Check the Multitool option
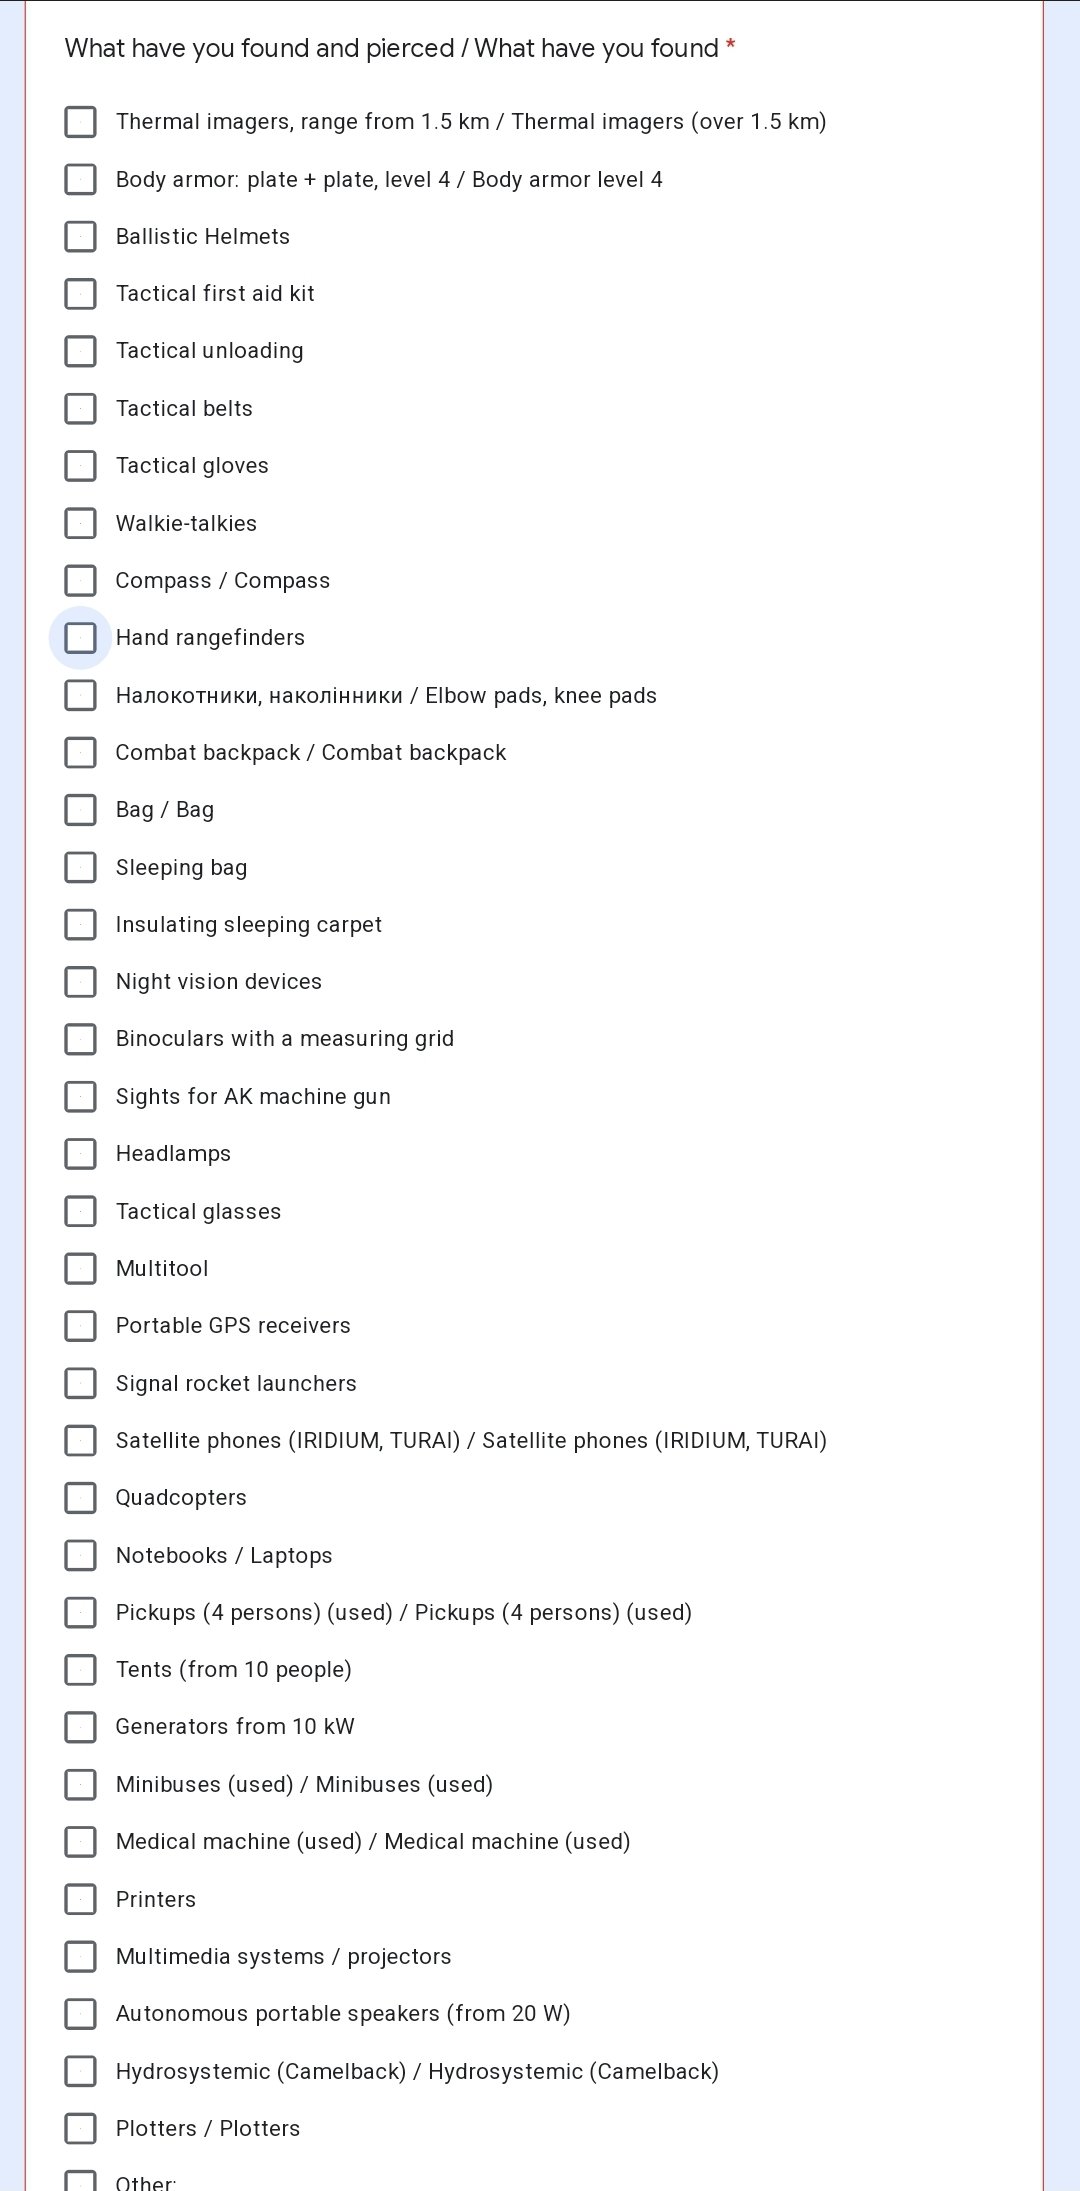The height and width of the screenshot is (2191, 1080). [80, 1269]
